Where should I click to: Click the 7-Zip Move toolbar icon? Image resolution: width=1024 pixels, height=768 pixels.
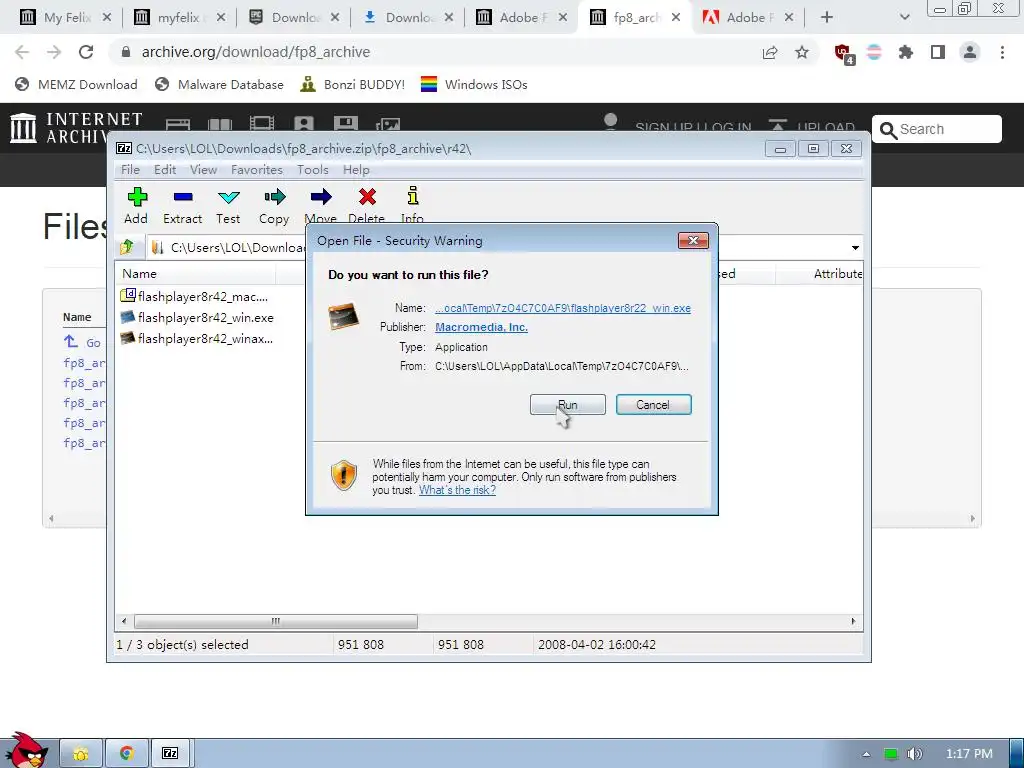coord(321,204)
